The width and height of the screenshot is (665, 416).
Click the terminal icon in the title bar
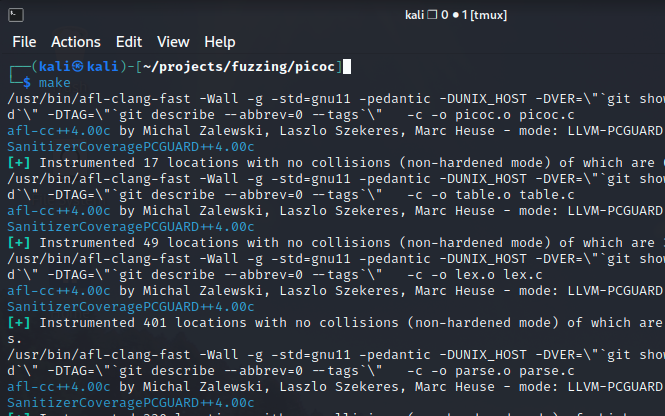[16, 15]
